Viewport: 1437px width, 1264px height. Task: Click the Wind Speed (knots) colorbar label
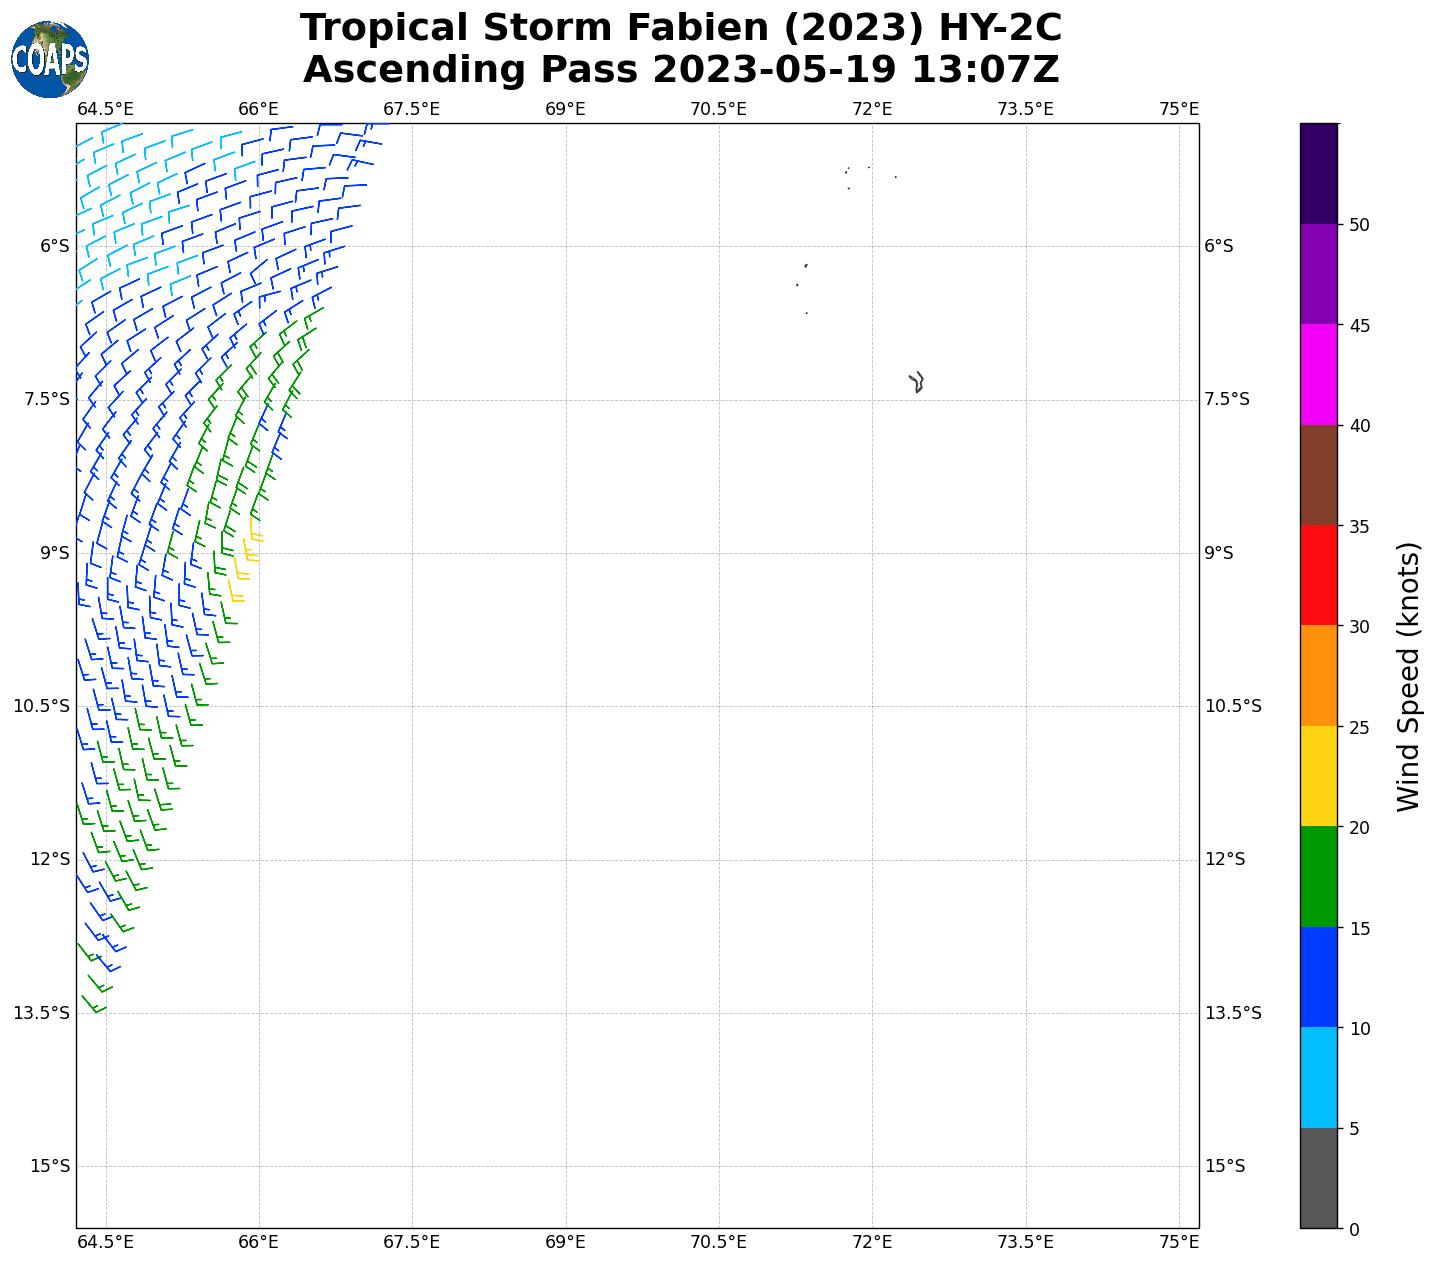[x=1408, y=676]
